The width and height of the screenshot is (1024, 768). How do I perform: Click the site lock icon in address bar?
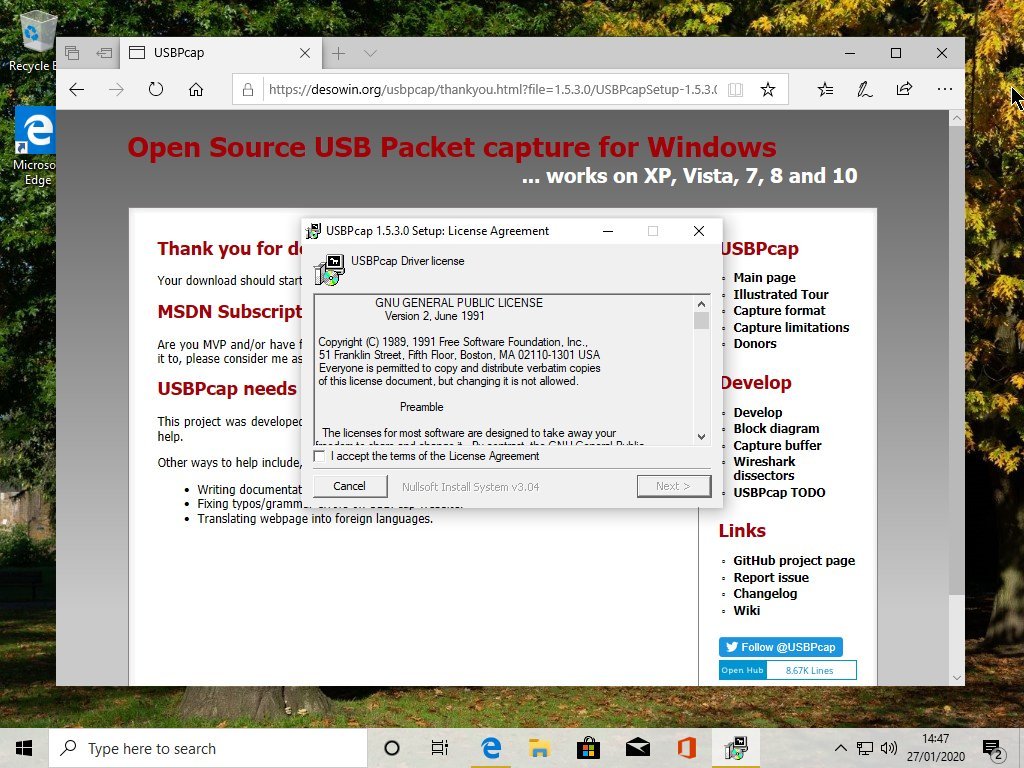coord(248,89)
